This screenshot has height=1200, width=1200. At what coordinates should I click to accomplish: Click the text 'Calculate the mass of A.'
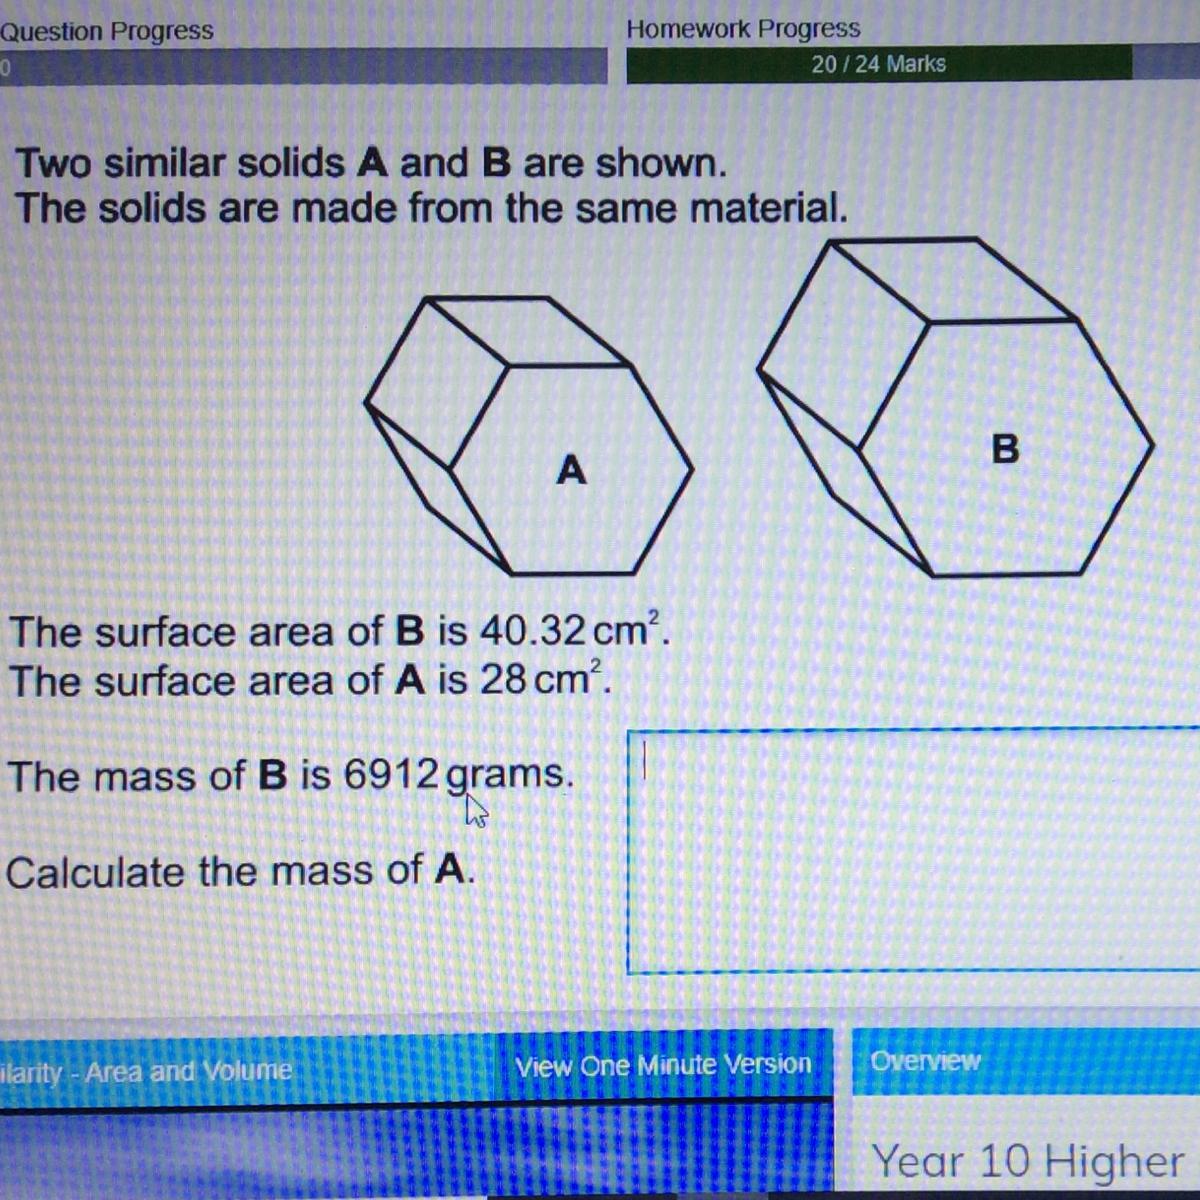pyautogui.click(x=240, y=871)
